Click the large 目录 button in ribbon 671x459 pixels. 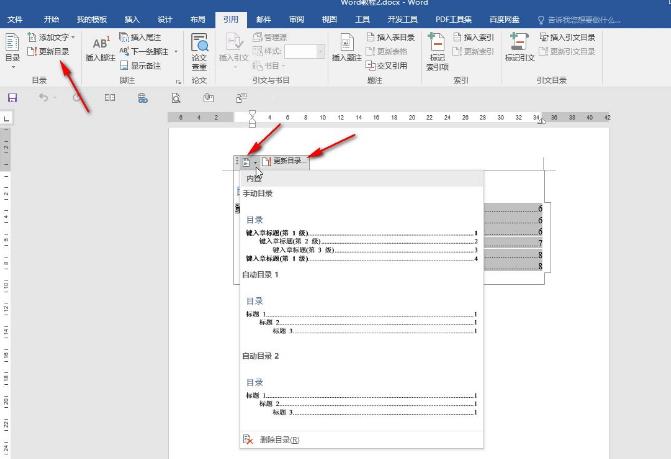tap(12, 50)
